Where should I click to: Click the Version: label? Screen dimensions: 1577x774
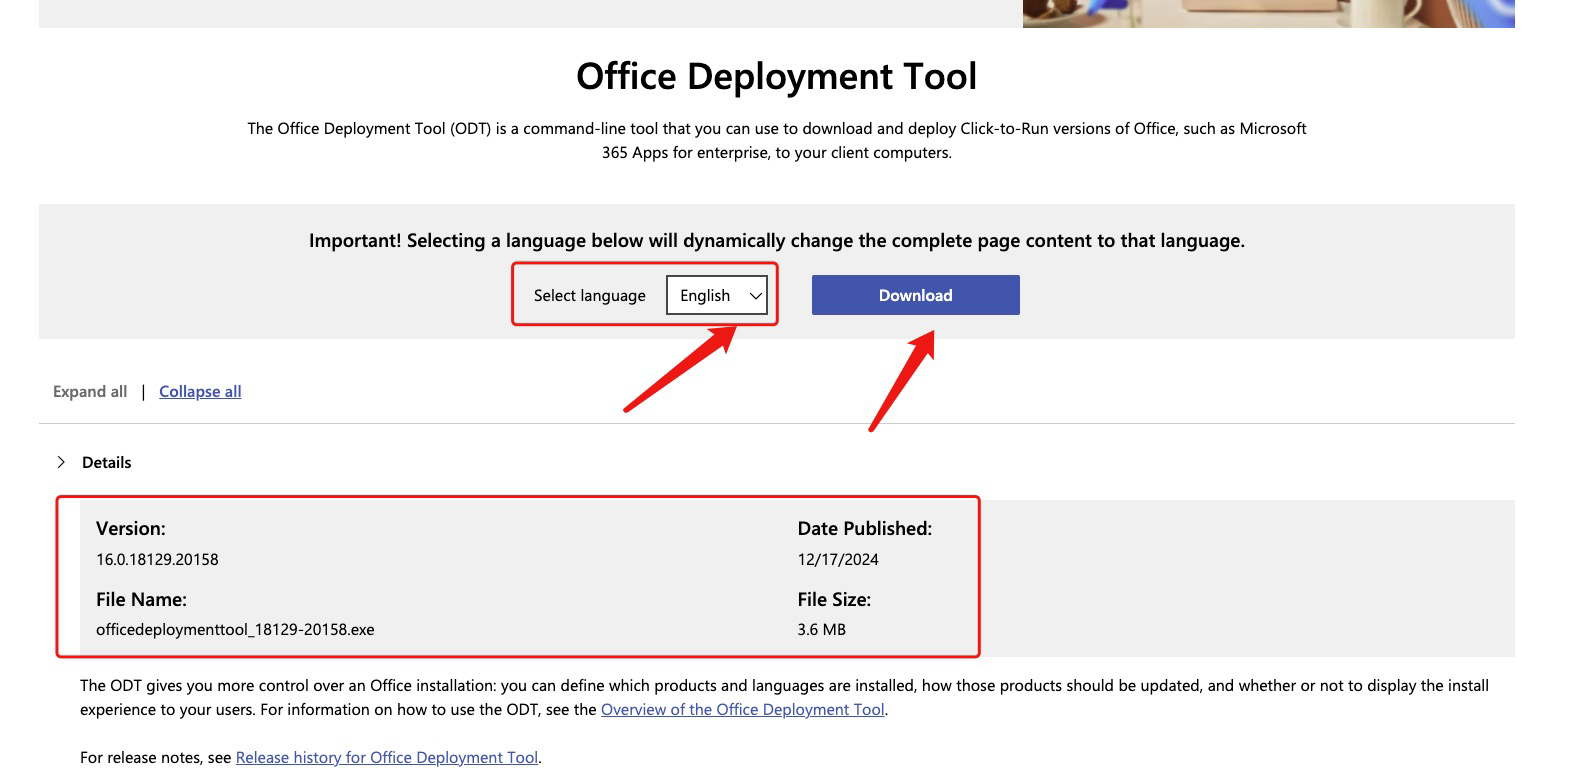[x=131, y=528]
